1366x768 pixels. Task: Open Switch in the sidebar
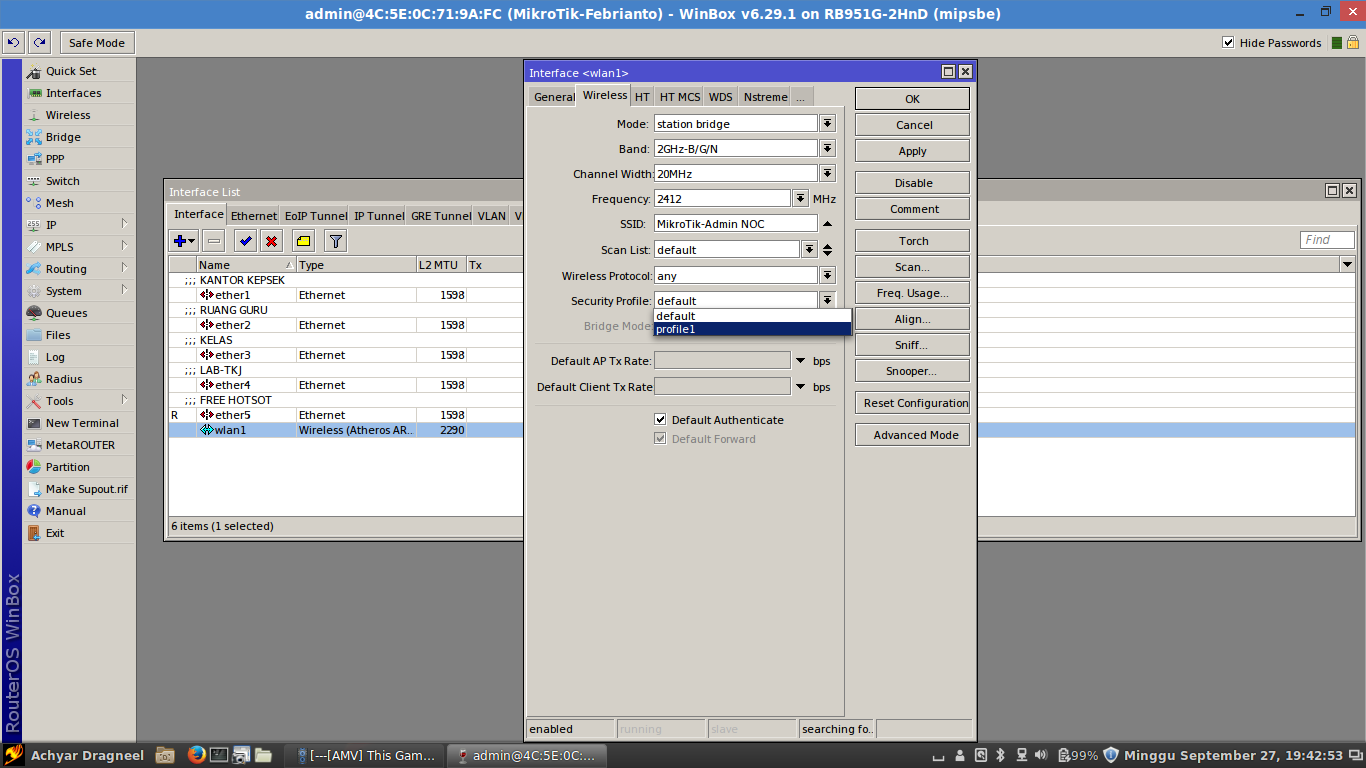(x=62, y=181)
